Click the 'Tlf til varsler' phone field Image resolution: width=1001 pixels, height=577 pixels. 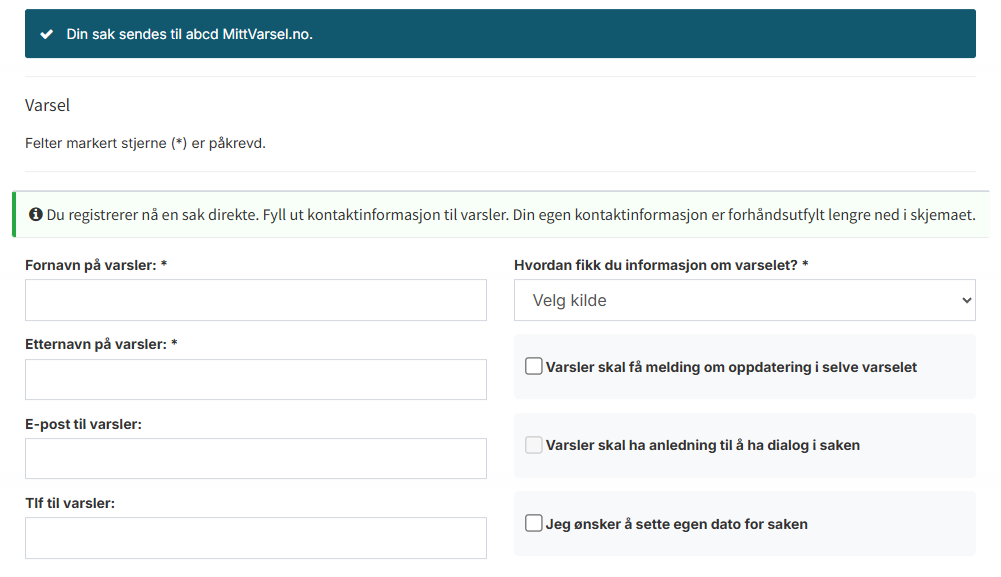[x=256, y=537]
